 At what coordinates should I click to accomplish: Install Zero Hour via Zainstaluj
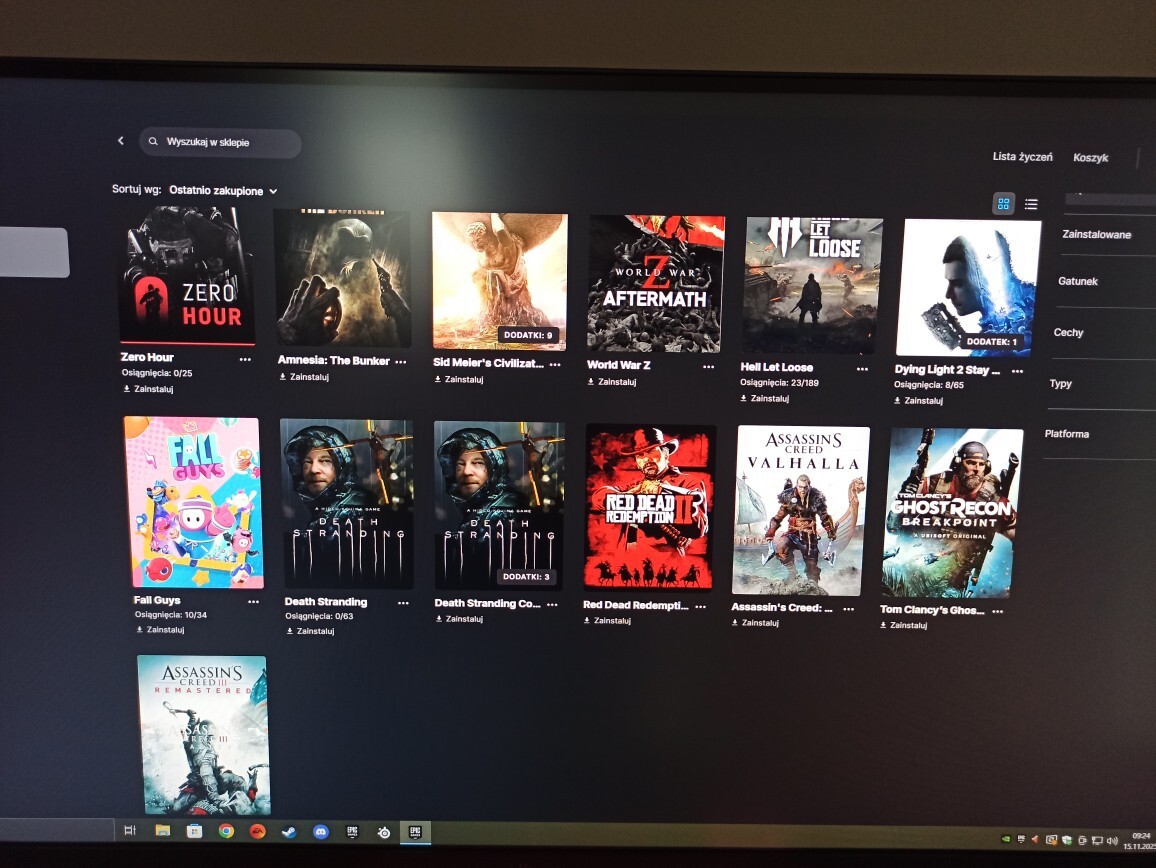click(x=148, y=389)
